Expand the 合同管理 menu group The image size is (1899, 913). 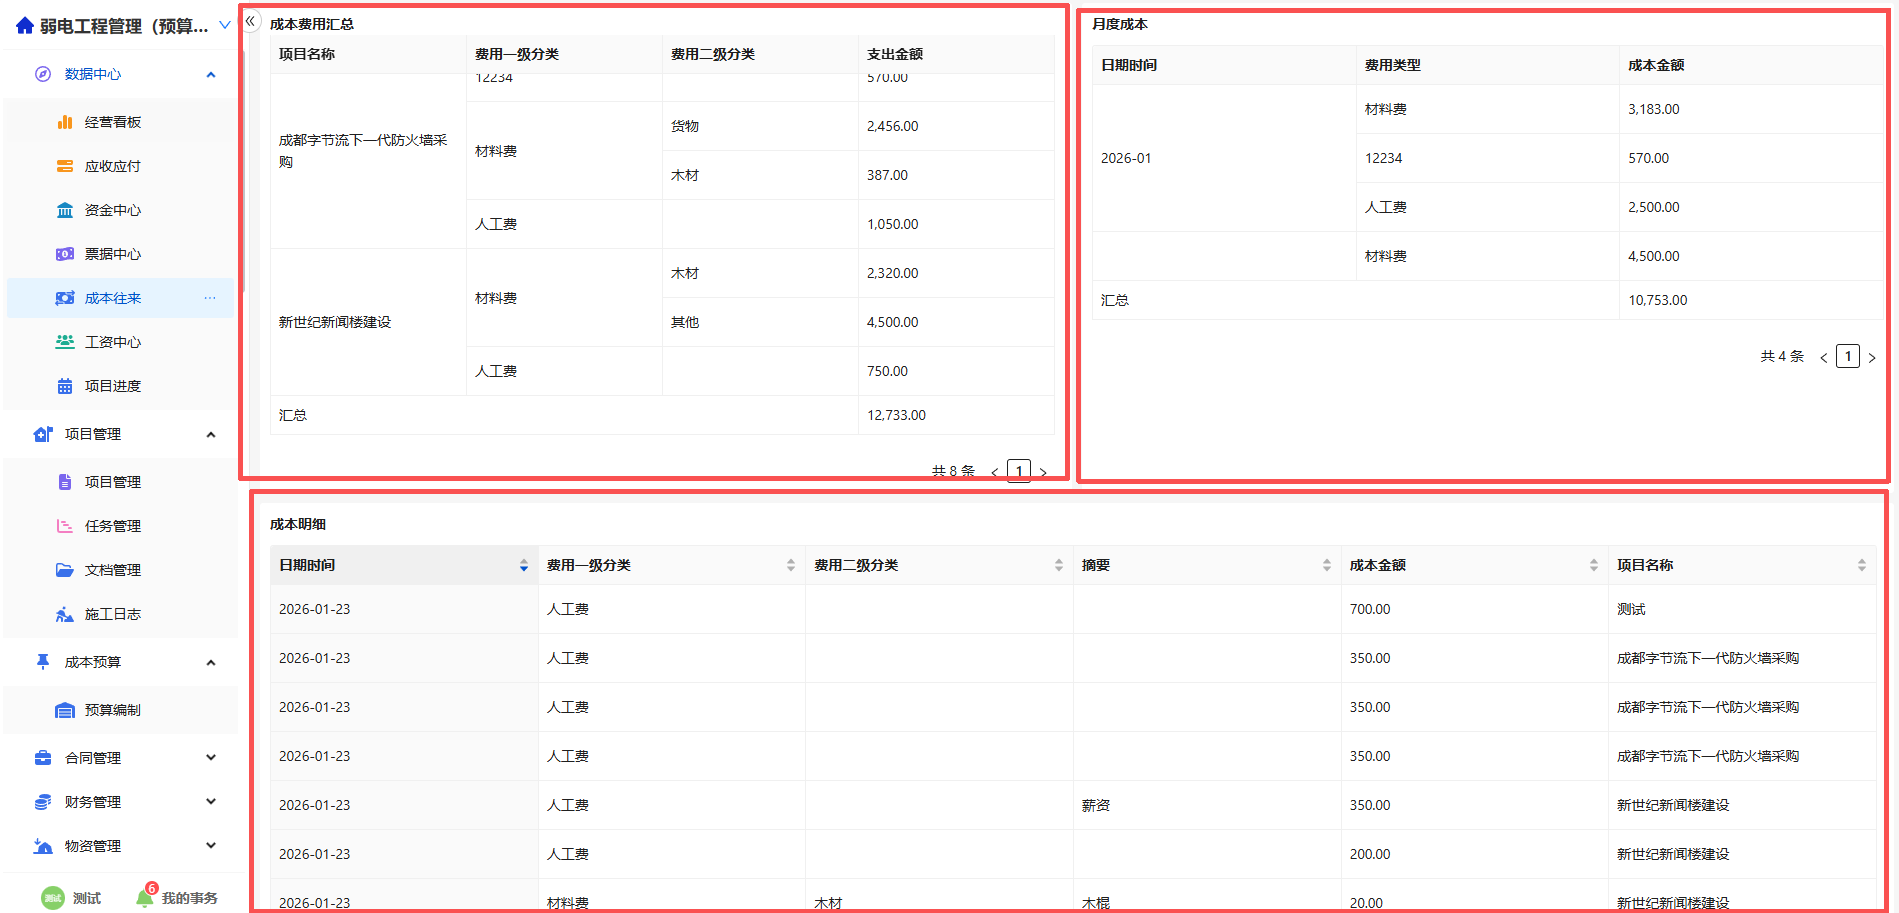(x=211, y=758)
